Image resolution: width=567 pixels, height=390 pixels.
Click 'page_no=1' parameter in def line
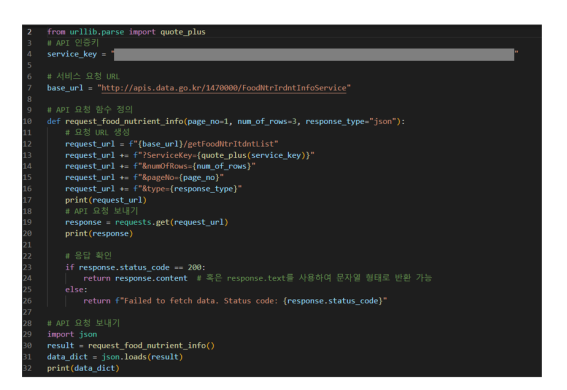click(x=208, y=121)
